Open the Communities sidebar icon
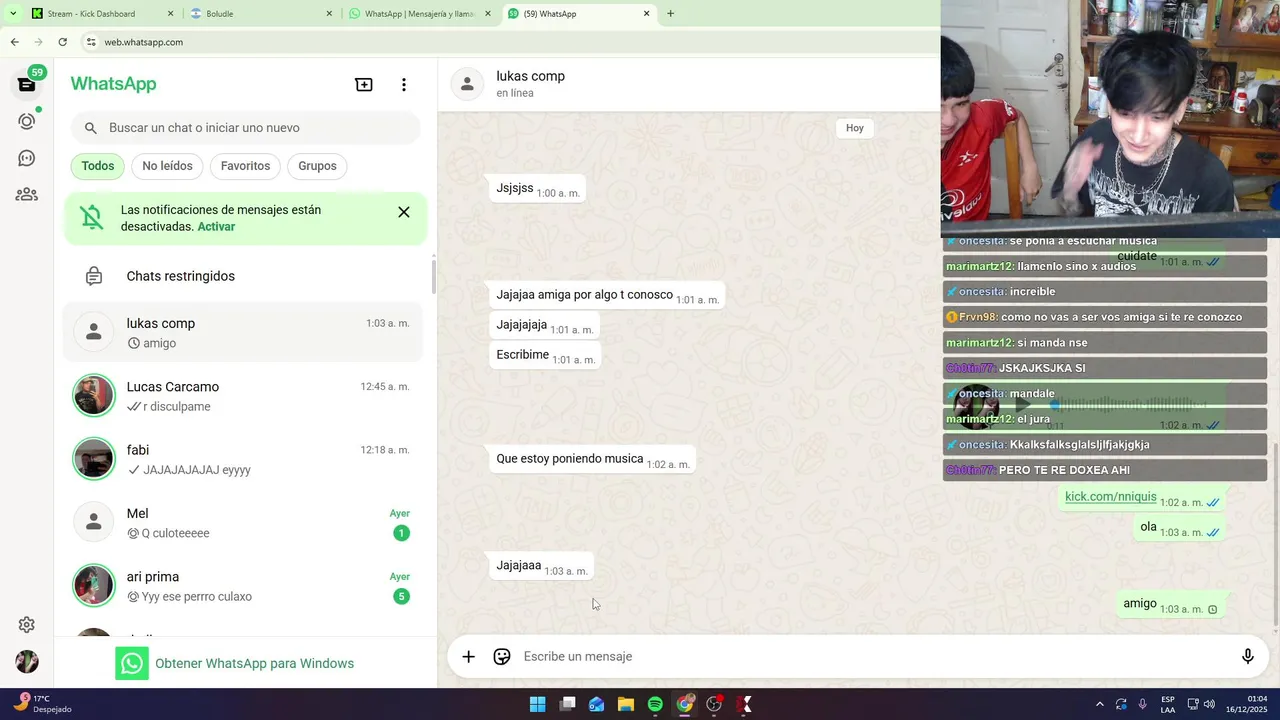The height and width of the screenshot is (720, 1280). point(27,195)
